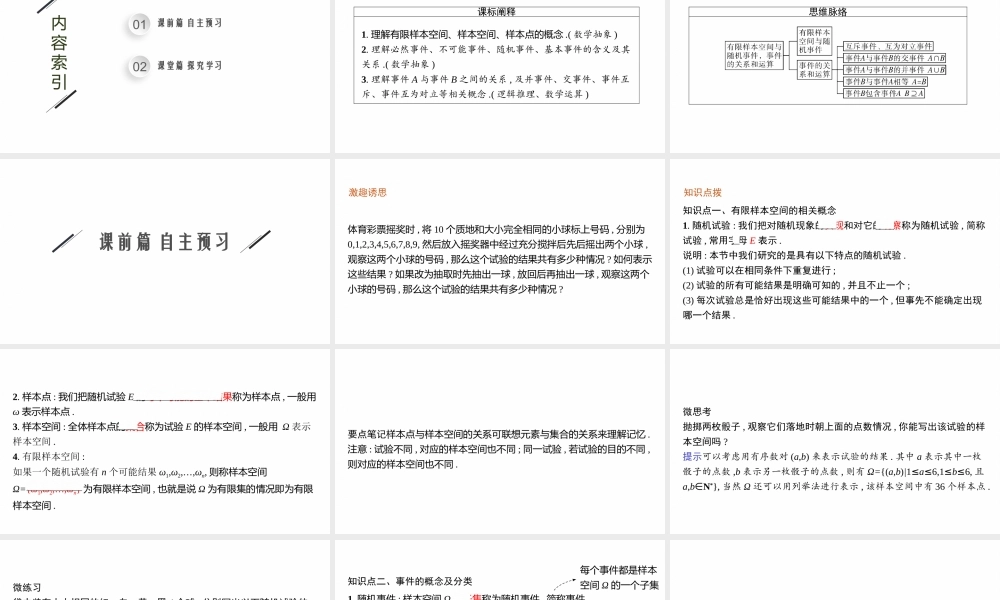The image size is (1000, 600).
Task: Expand the 事件的关系和运算 branch node
Action: pyautogui.click(x=813, y=68)
